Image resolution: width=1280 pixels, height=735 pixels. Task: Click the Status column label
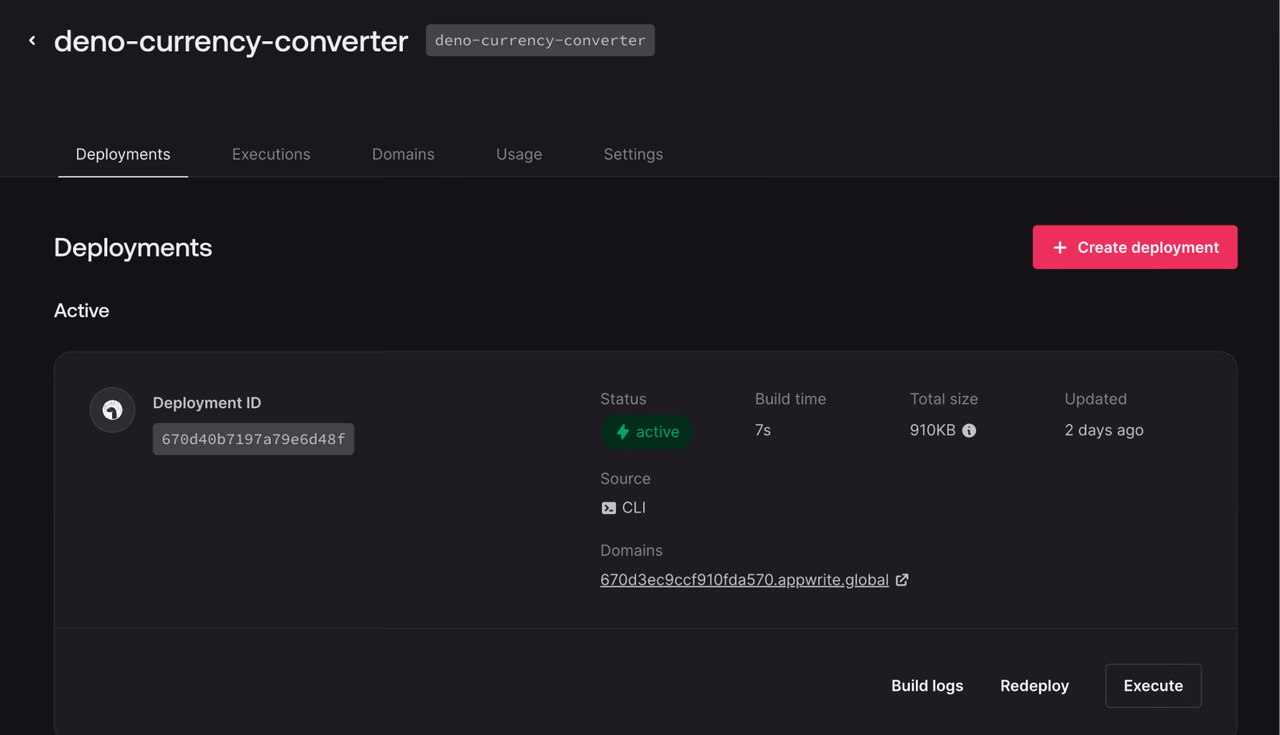(623, 399)
